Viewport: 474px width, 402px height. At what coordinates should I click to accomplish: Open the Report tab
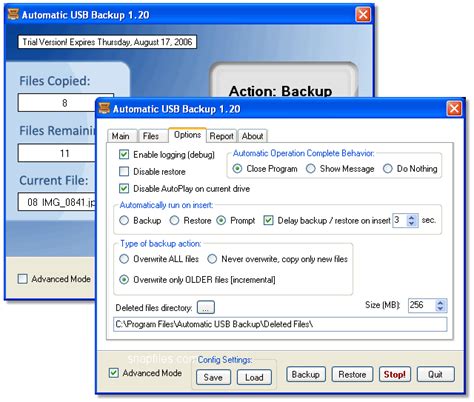coord(221,136)
